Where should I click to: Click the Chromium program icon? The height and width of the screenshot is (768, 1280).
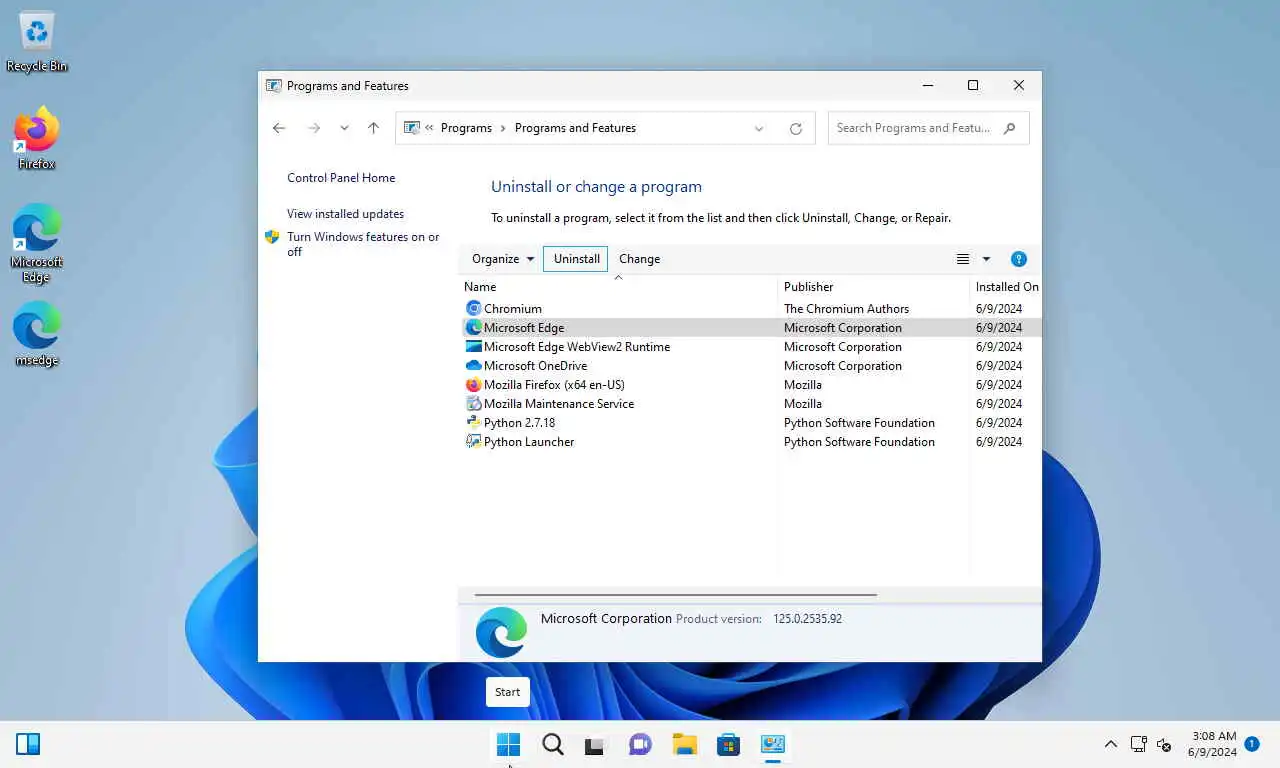(474, 309)
